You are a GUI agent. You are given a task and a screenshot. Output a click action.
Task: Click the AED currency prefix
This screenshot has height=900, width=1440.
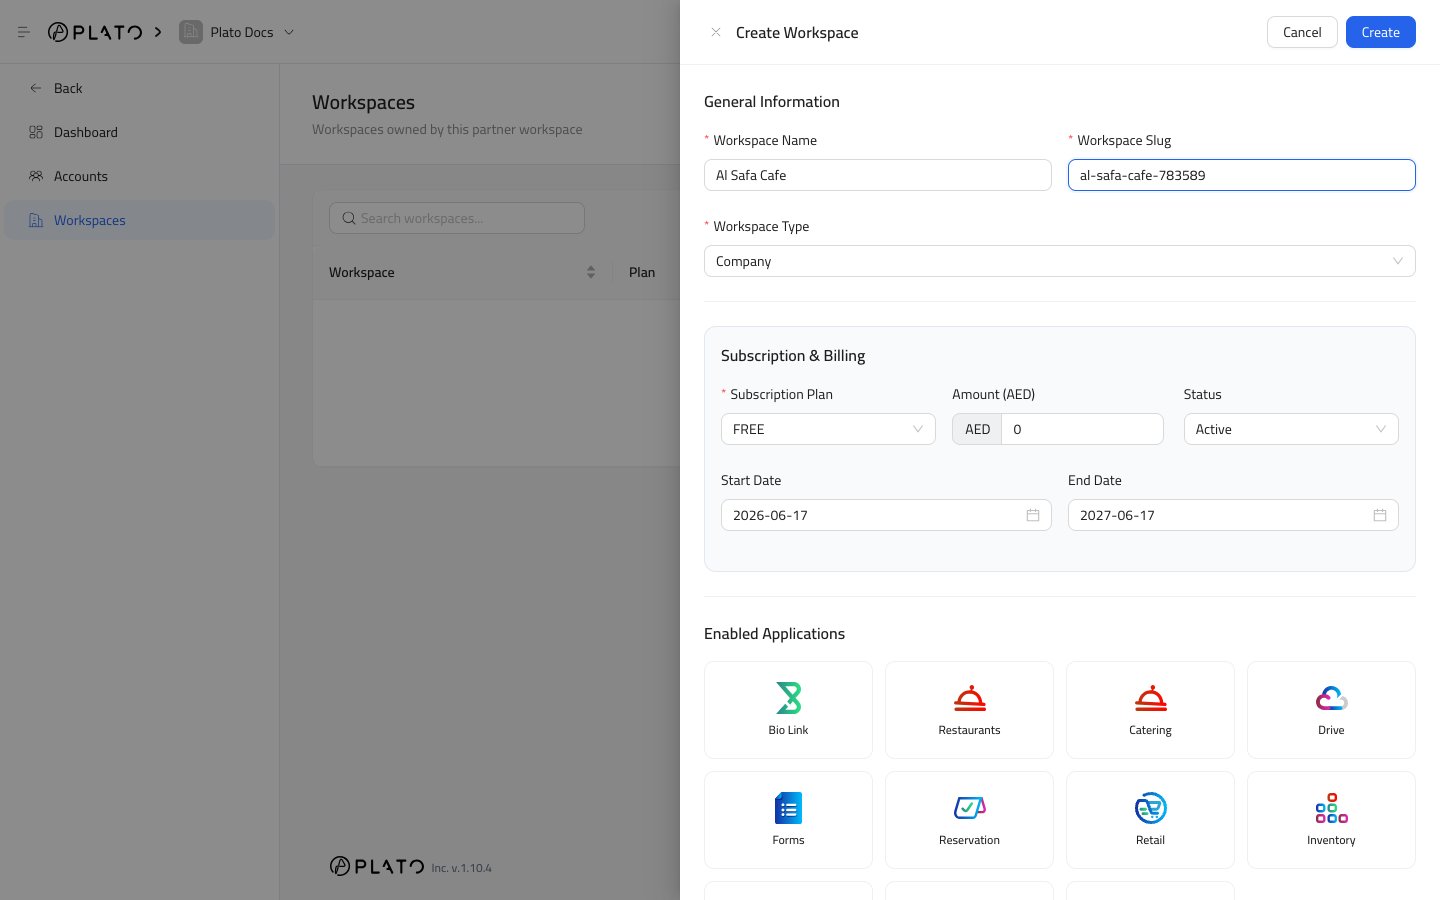977,429
